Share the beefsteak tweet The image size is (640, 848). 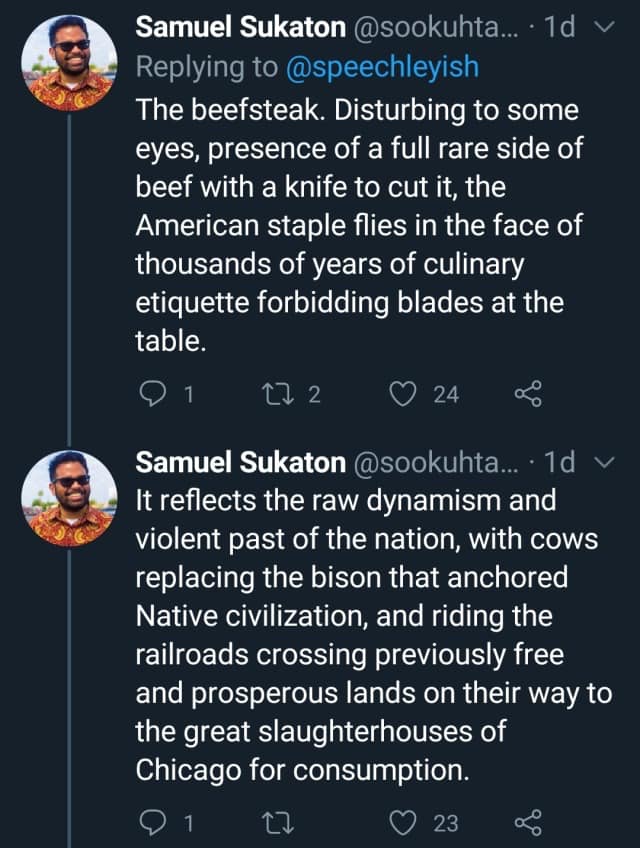pyautogui.click(x=526, y=395)
